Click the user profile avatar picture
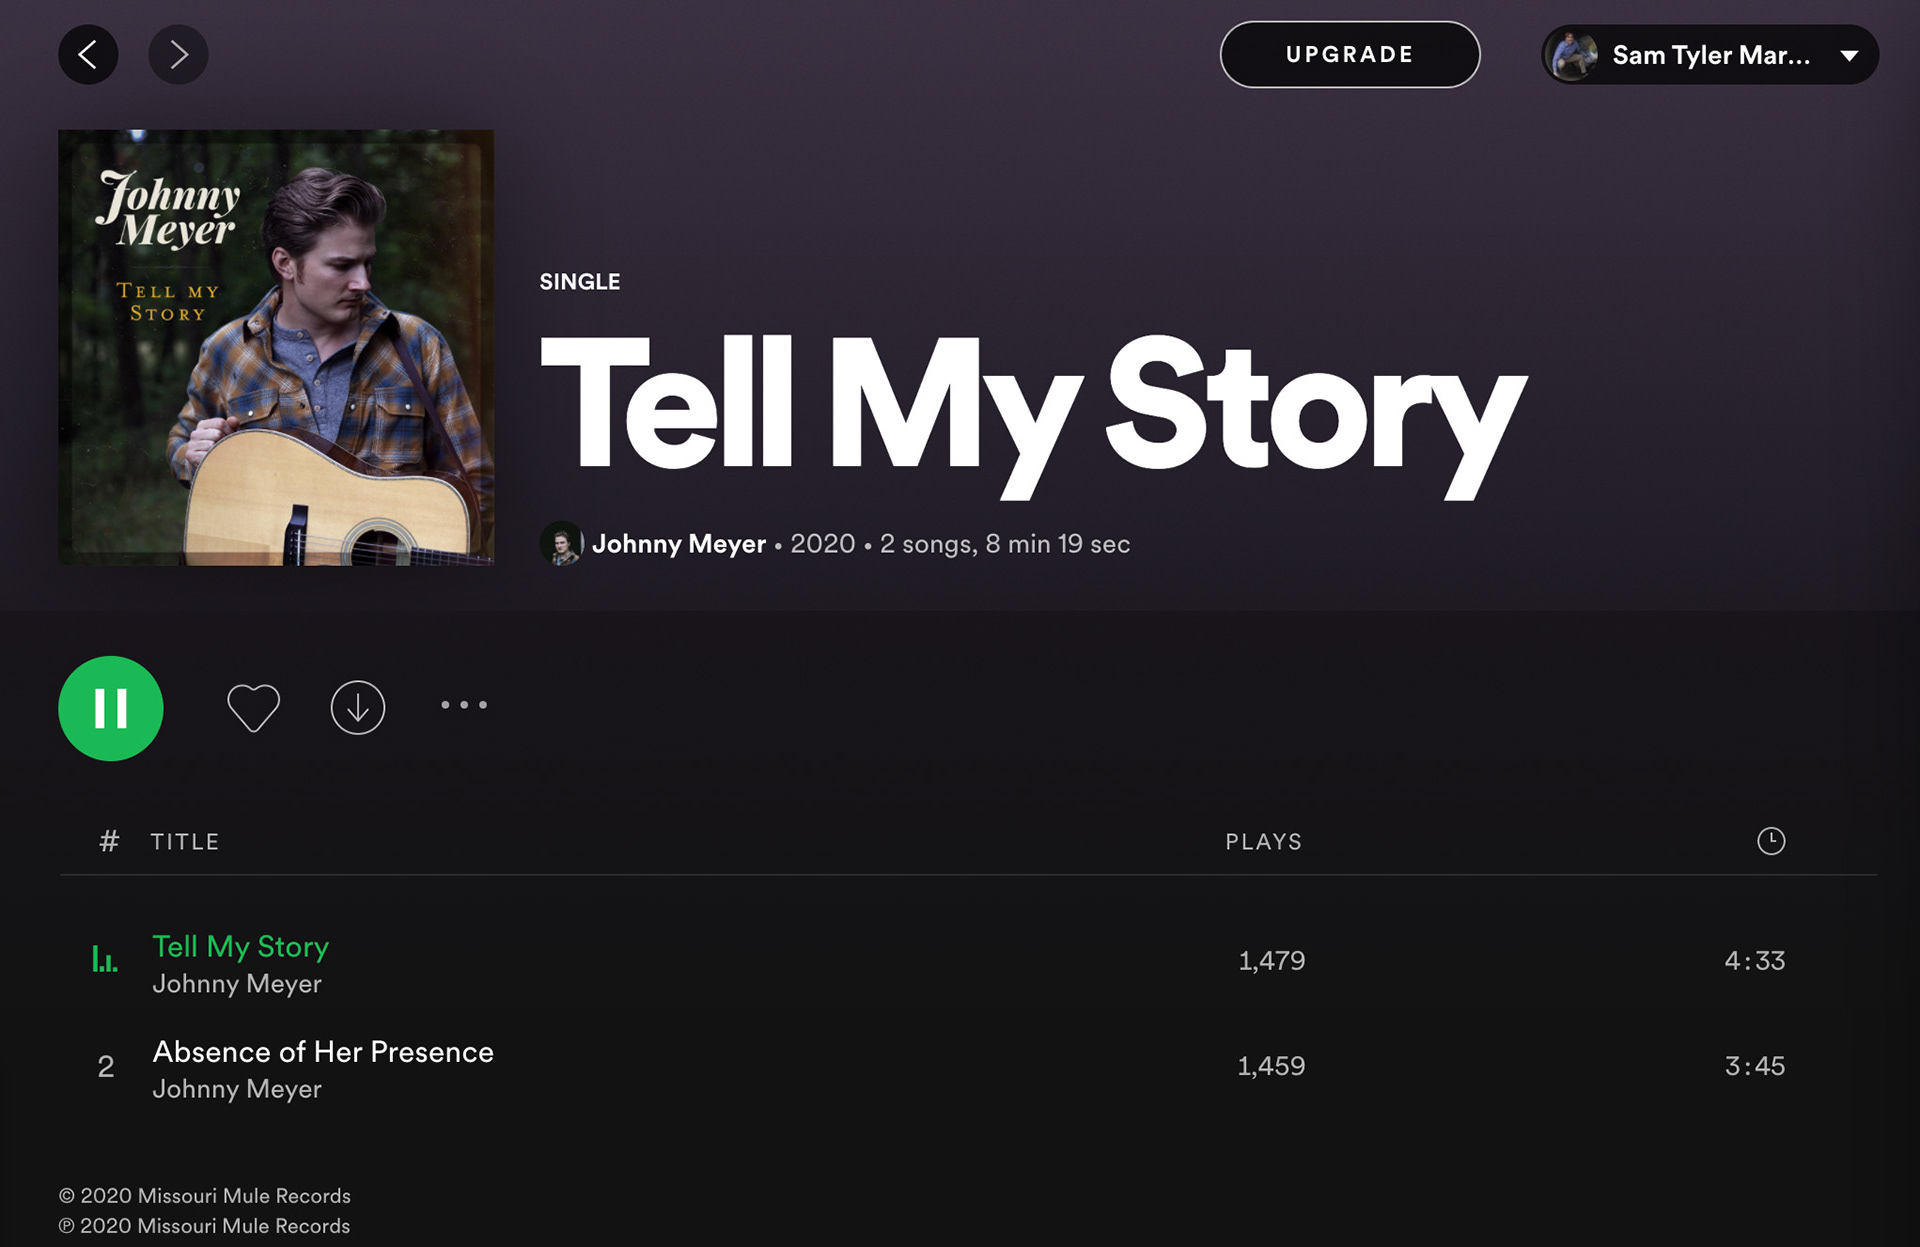 1573,55
